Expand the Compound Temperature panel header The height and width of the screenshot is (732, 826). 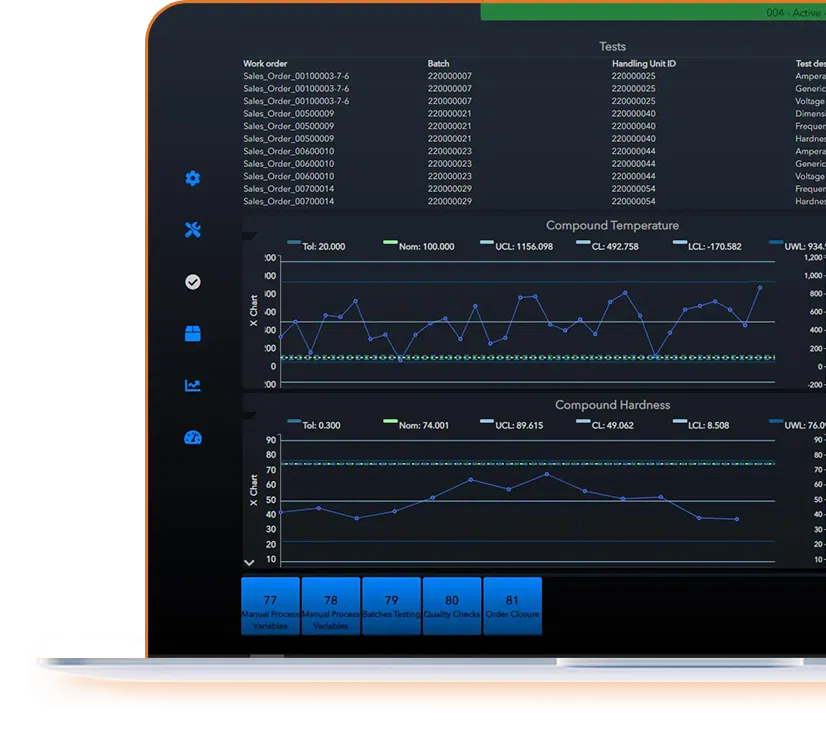tap(612, 225)
